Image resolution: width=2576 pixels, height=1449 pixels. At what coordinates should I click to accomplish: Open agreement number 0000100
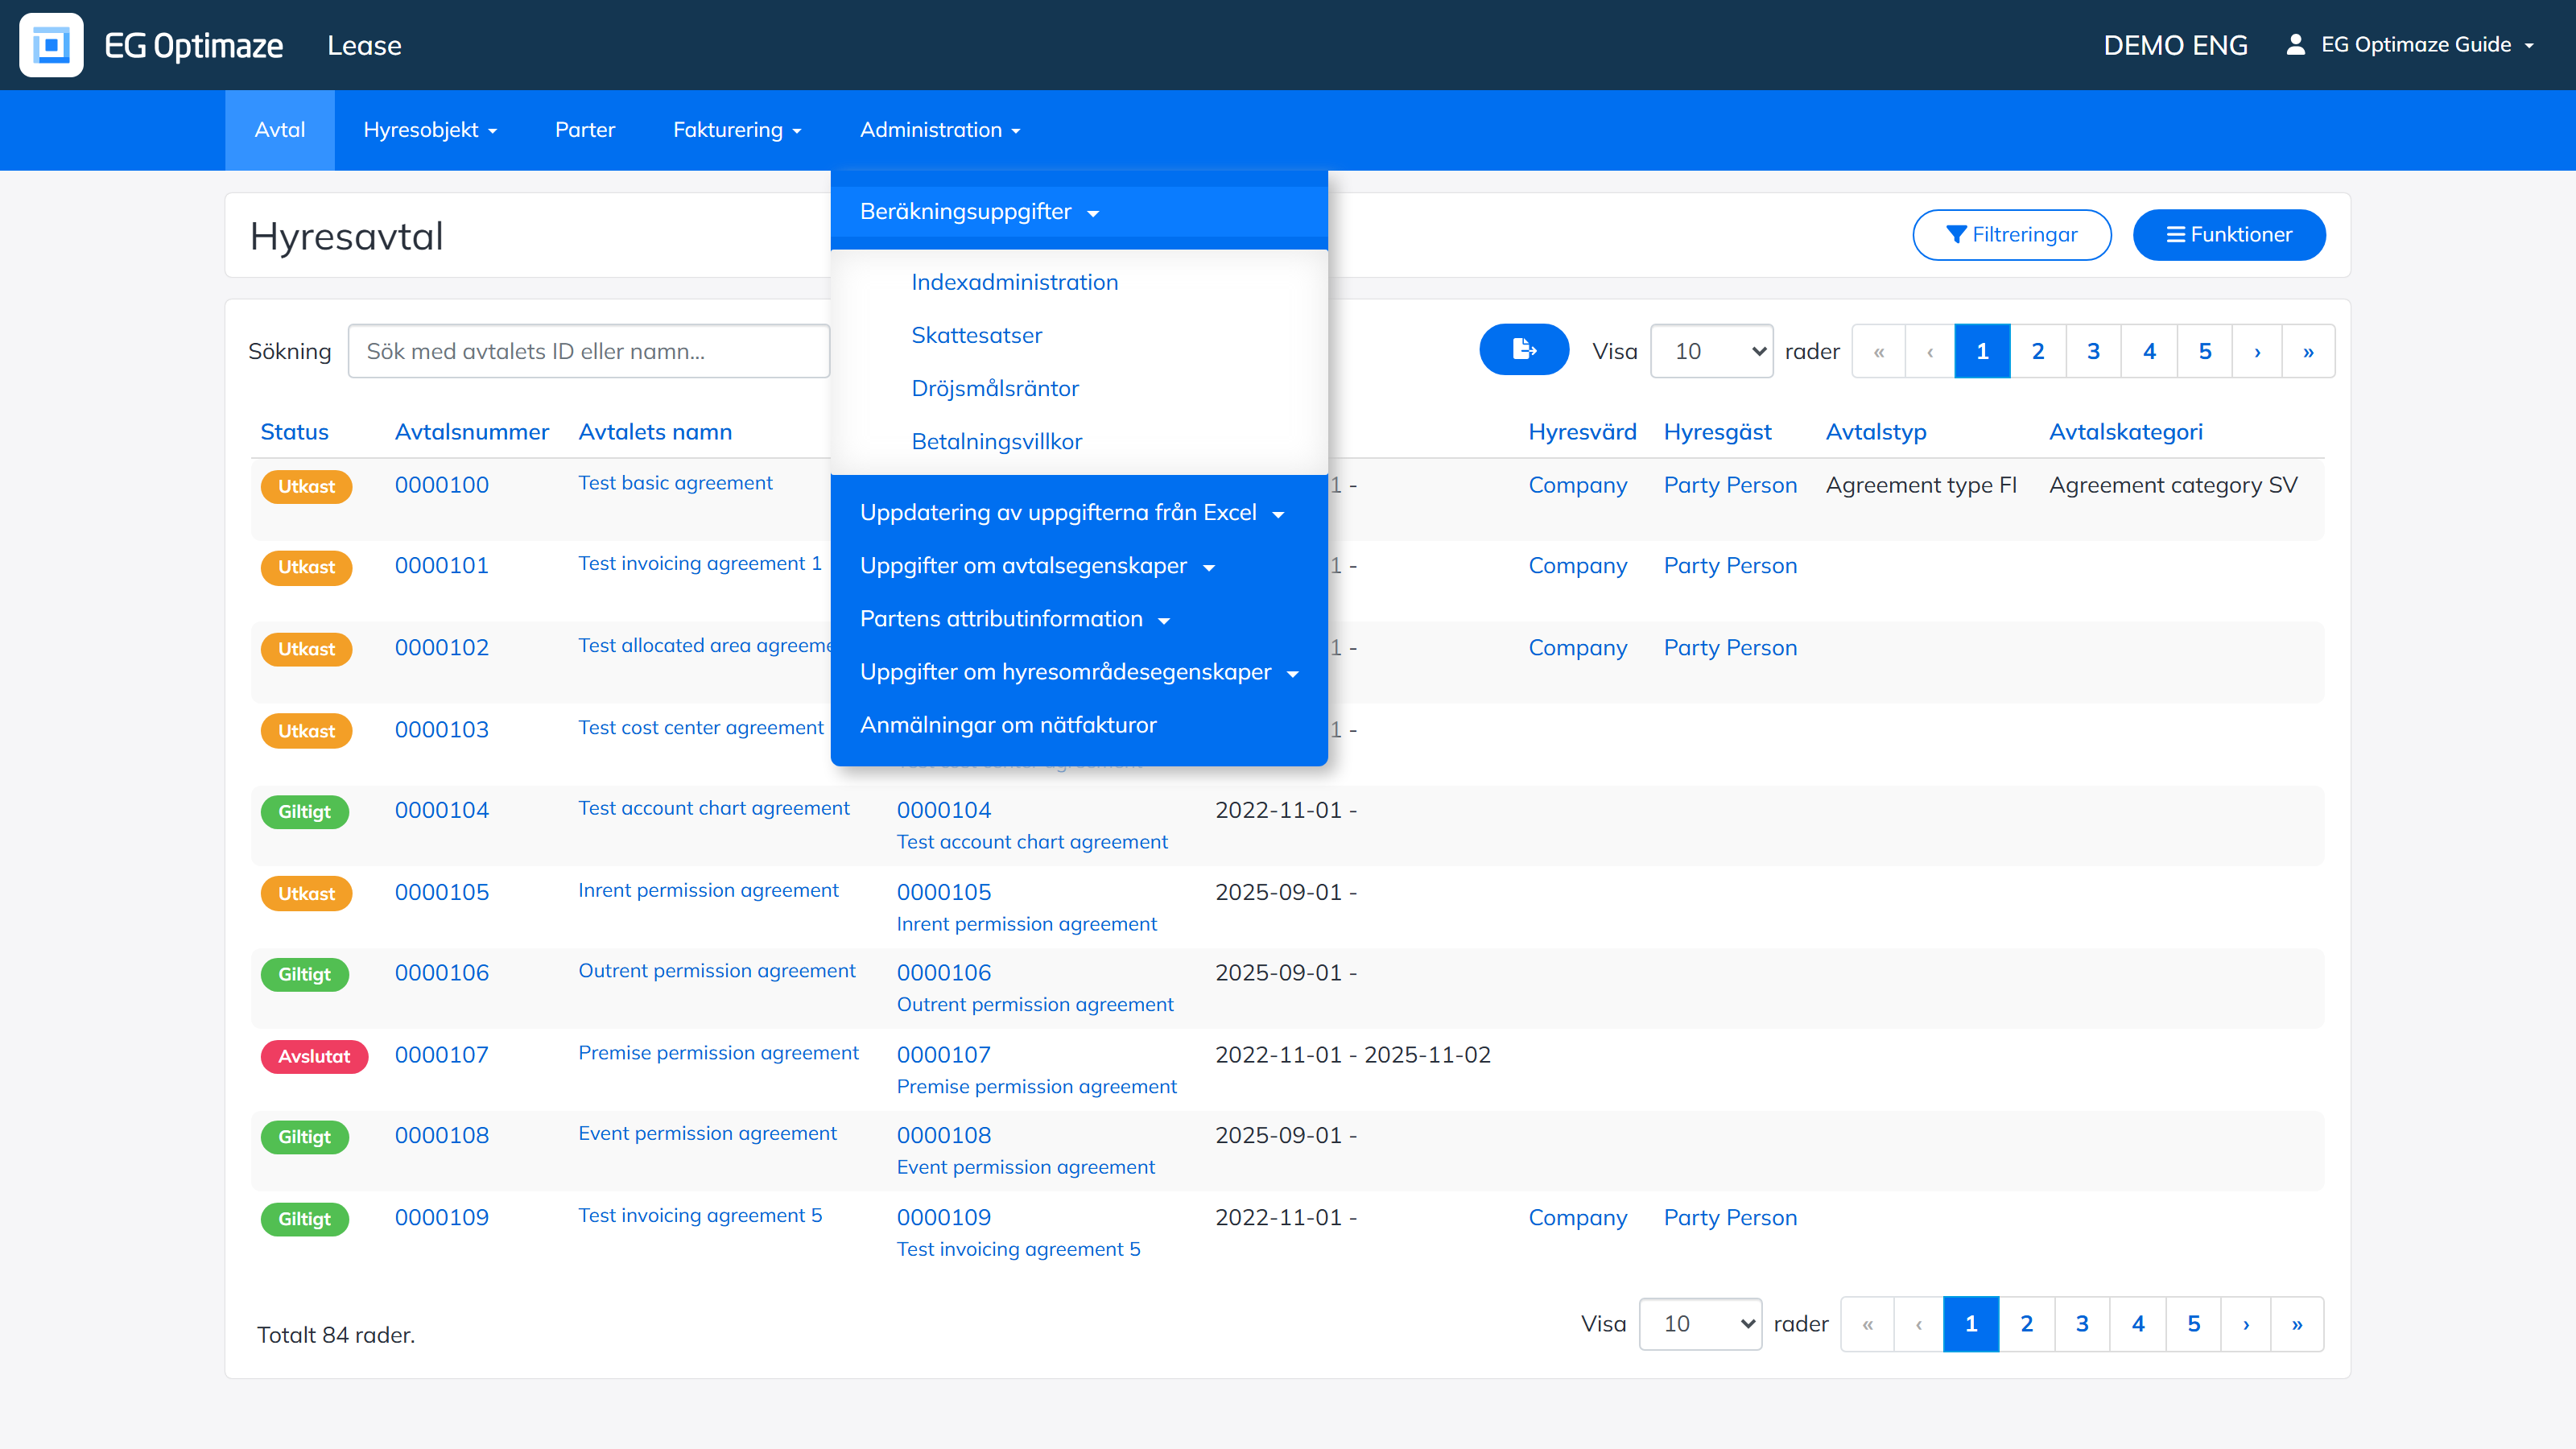[442, 485]
